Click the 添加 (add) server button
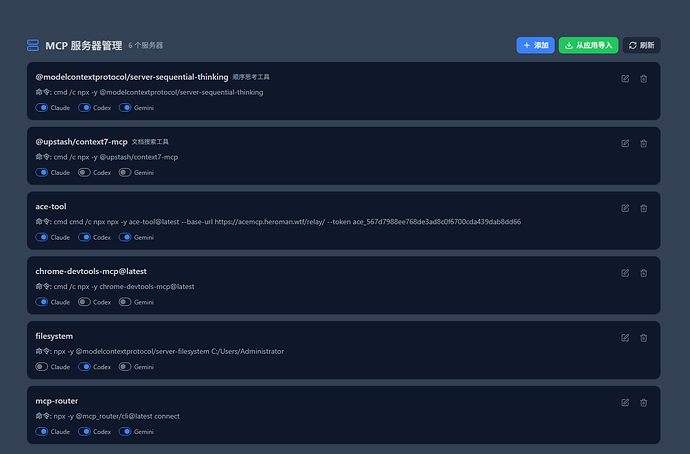 point(535,45)
